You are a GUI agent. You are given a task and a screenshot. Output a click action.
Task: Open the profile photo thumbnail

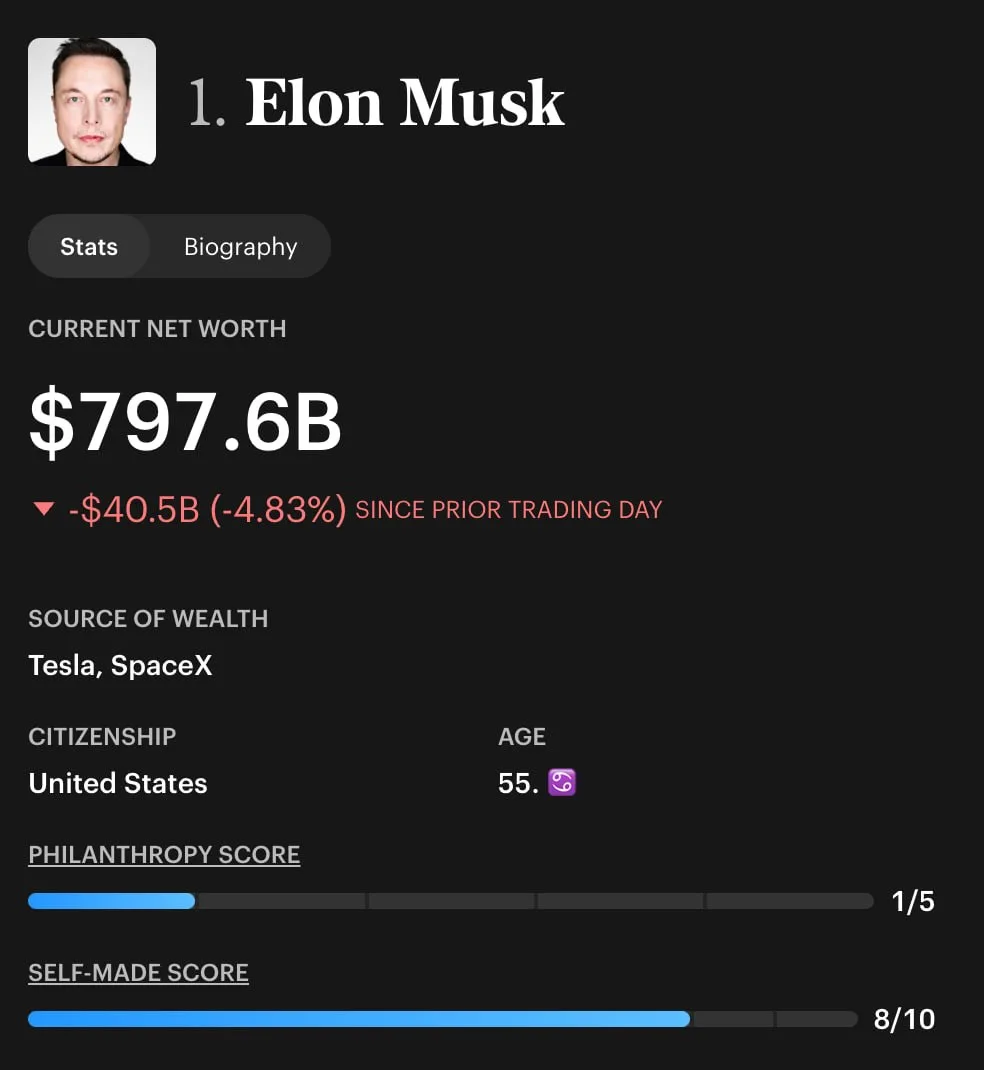tap(92, 102)
